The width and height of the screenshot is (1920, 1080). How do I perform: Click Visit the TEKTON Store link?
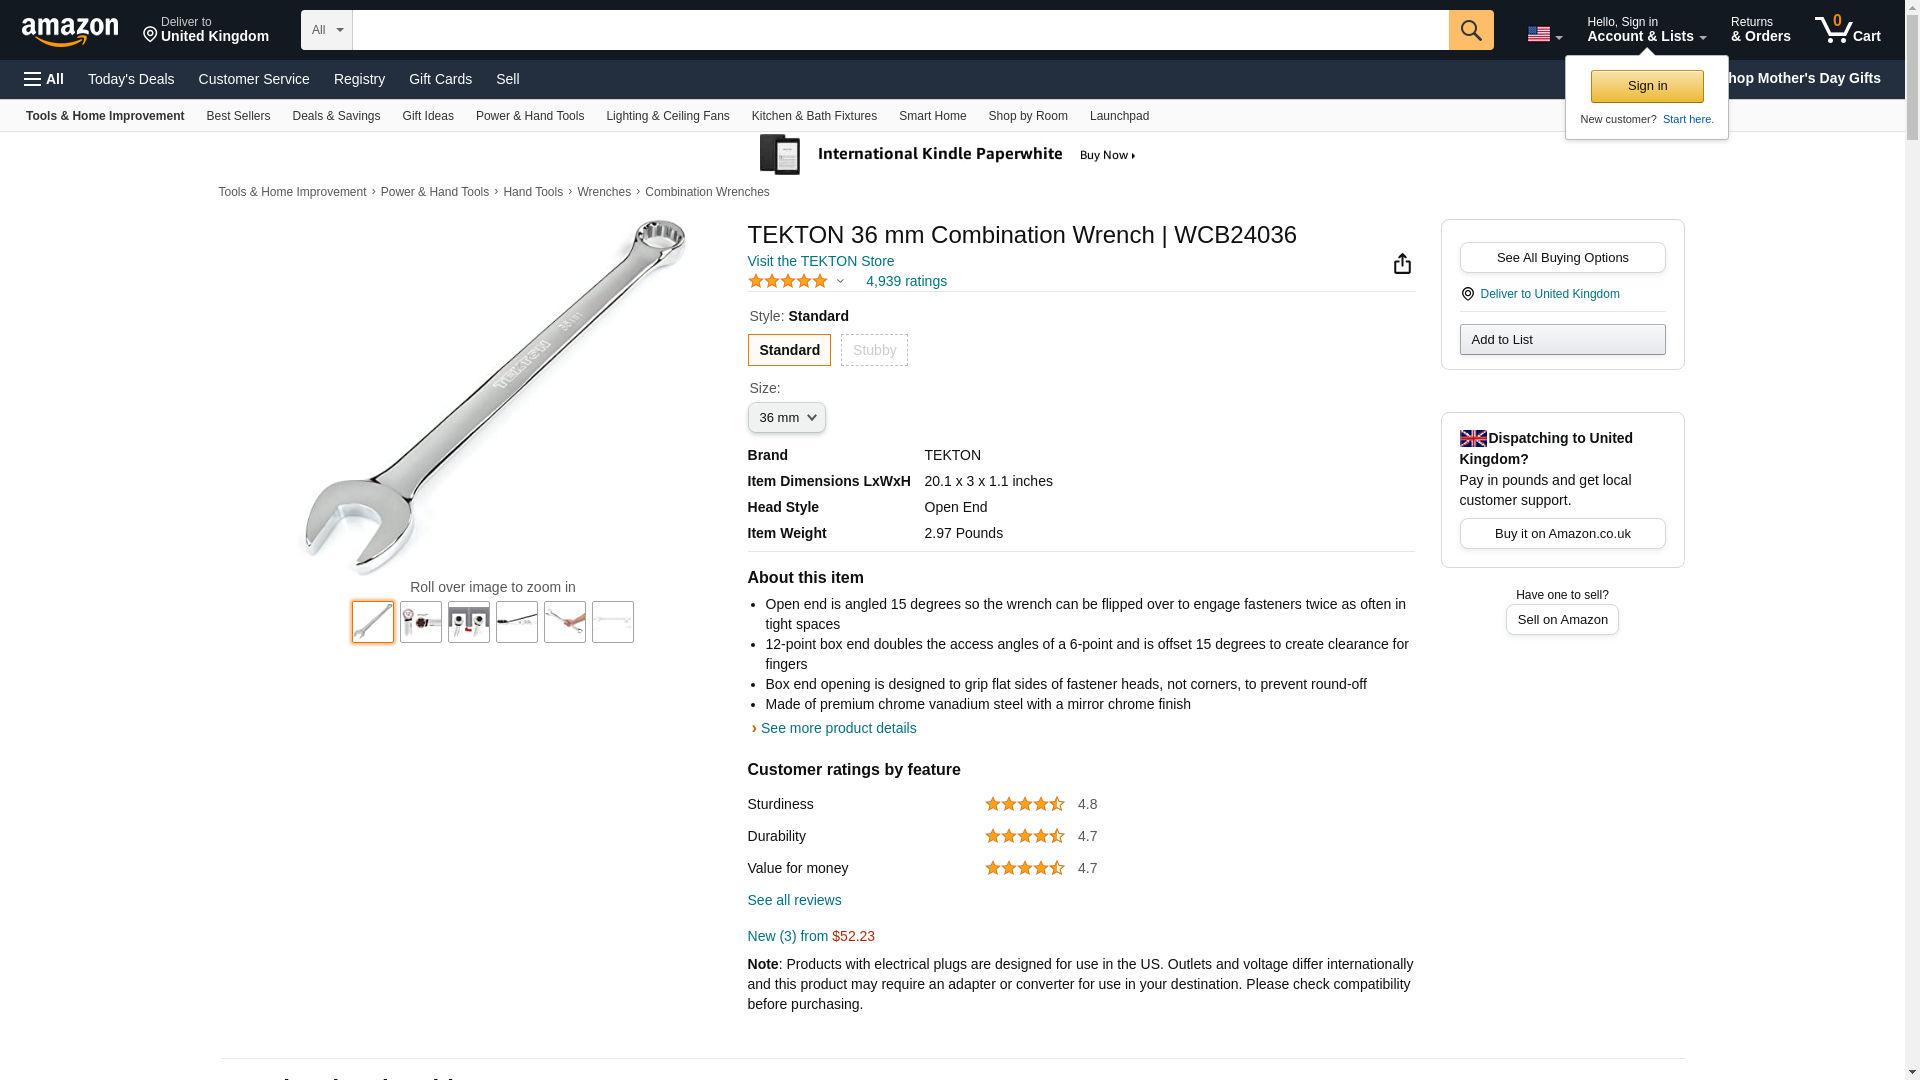821,261
